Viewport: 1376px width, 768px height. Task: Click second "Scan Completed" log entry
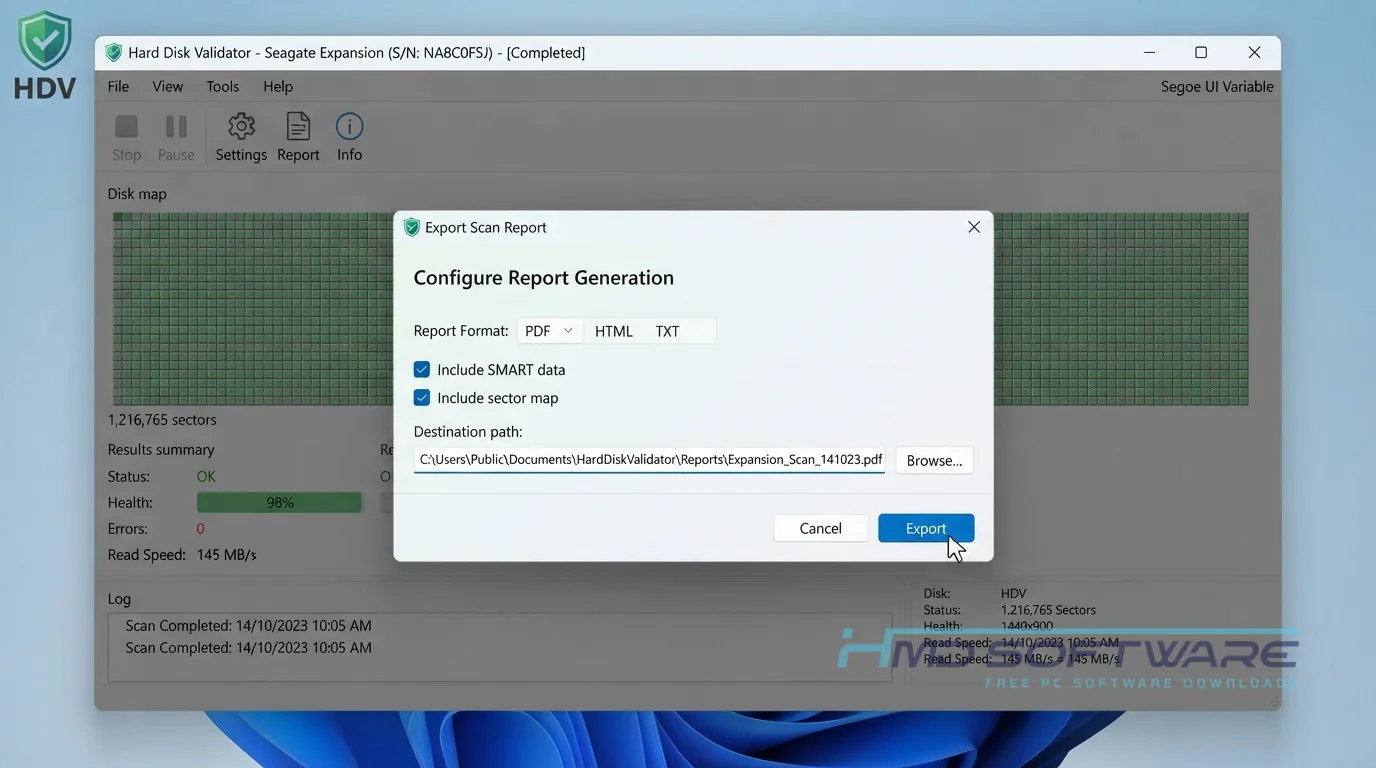[248, 648]
